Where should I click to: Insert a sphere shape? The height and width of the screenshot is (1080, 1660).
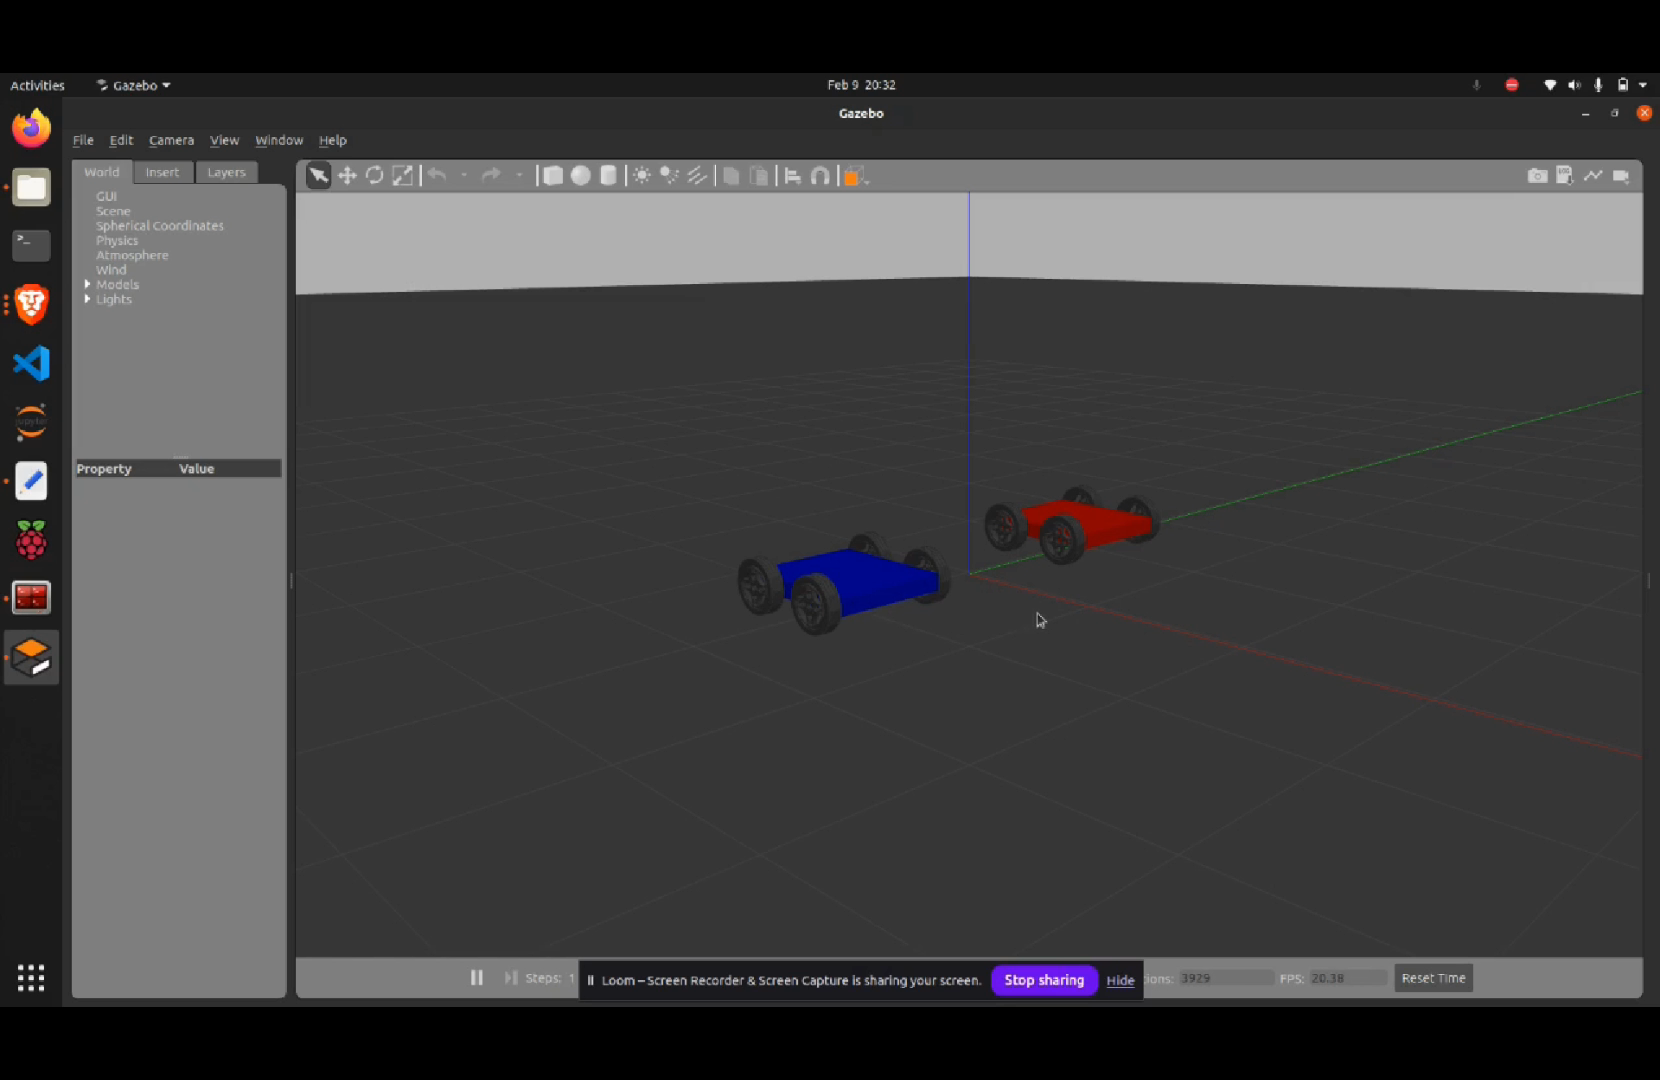(581, 176)
